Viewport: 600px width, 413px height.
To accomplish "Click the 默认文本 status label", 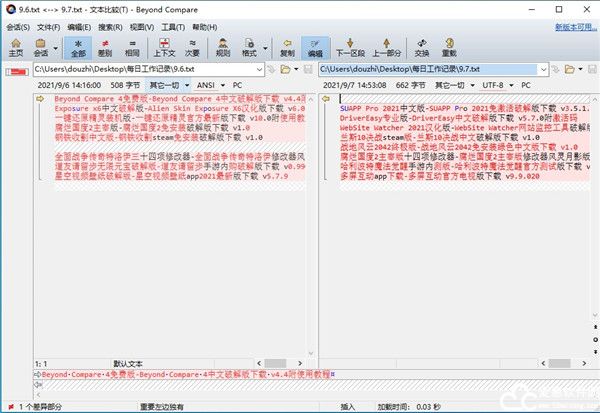I will [128, 364].
